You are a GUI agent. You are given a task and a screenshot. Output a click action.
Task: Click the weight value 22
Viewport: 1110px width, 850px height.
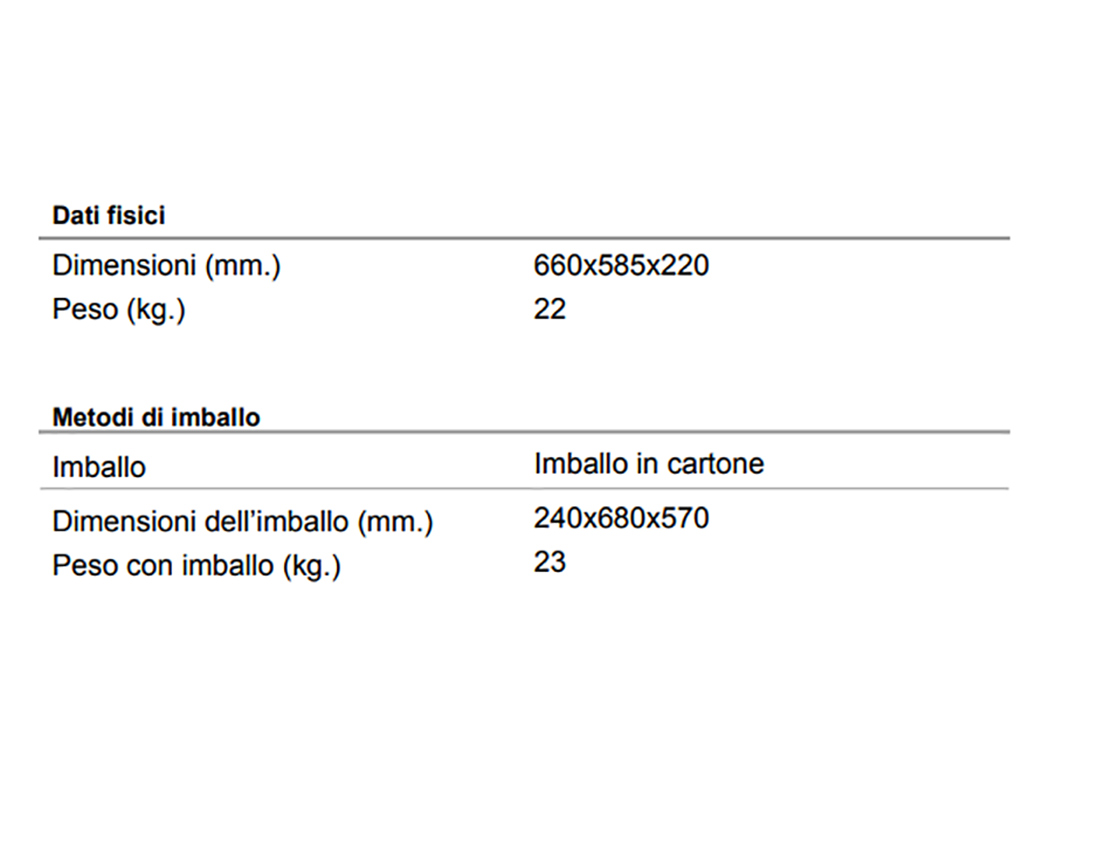pos(549,309)
